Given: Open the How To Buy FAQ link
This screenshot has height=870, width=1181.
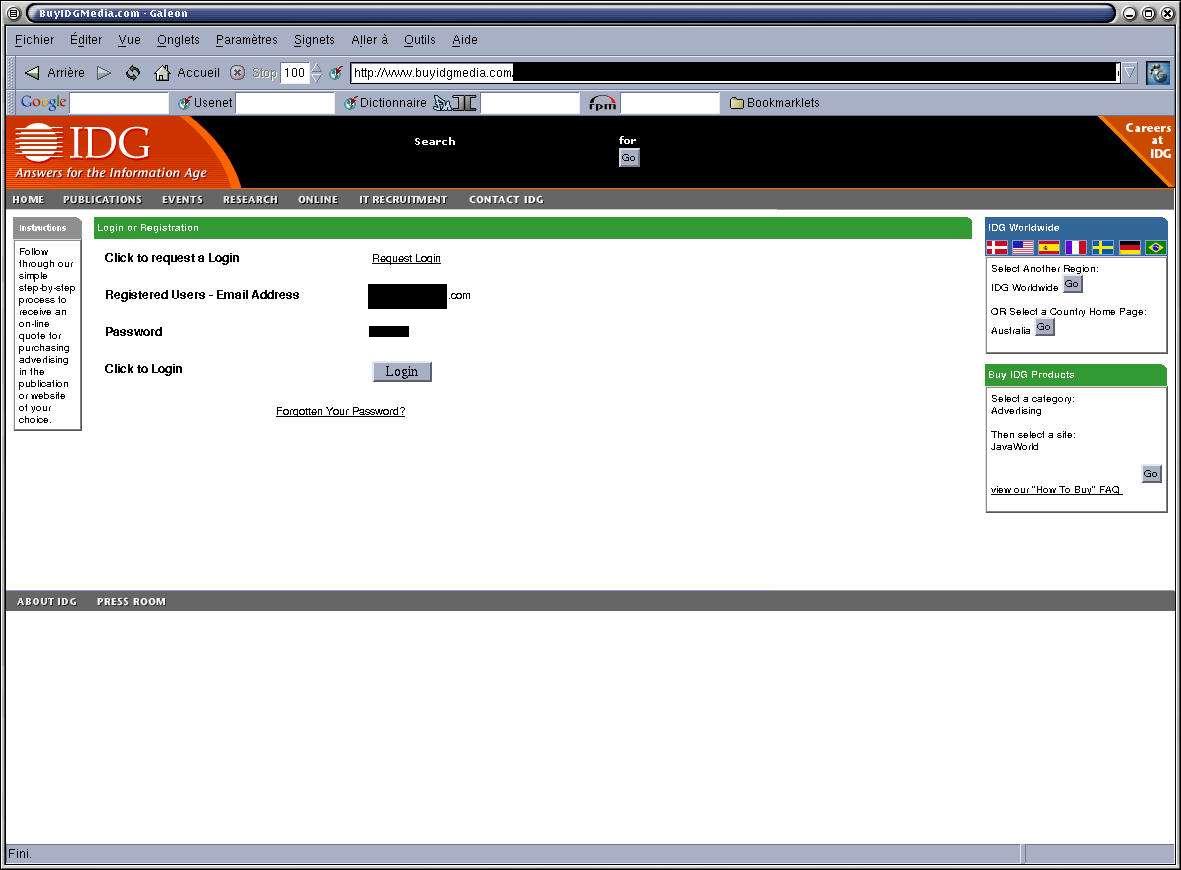Looking at the screenshot, I should (x=1056, y=490).
